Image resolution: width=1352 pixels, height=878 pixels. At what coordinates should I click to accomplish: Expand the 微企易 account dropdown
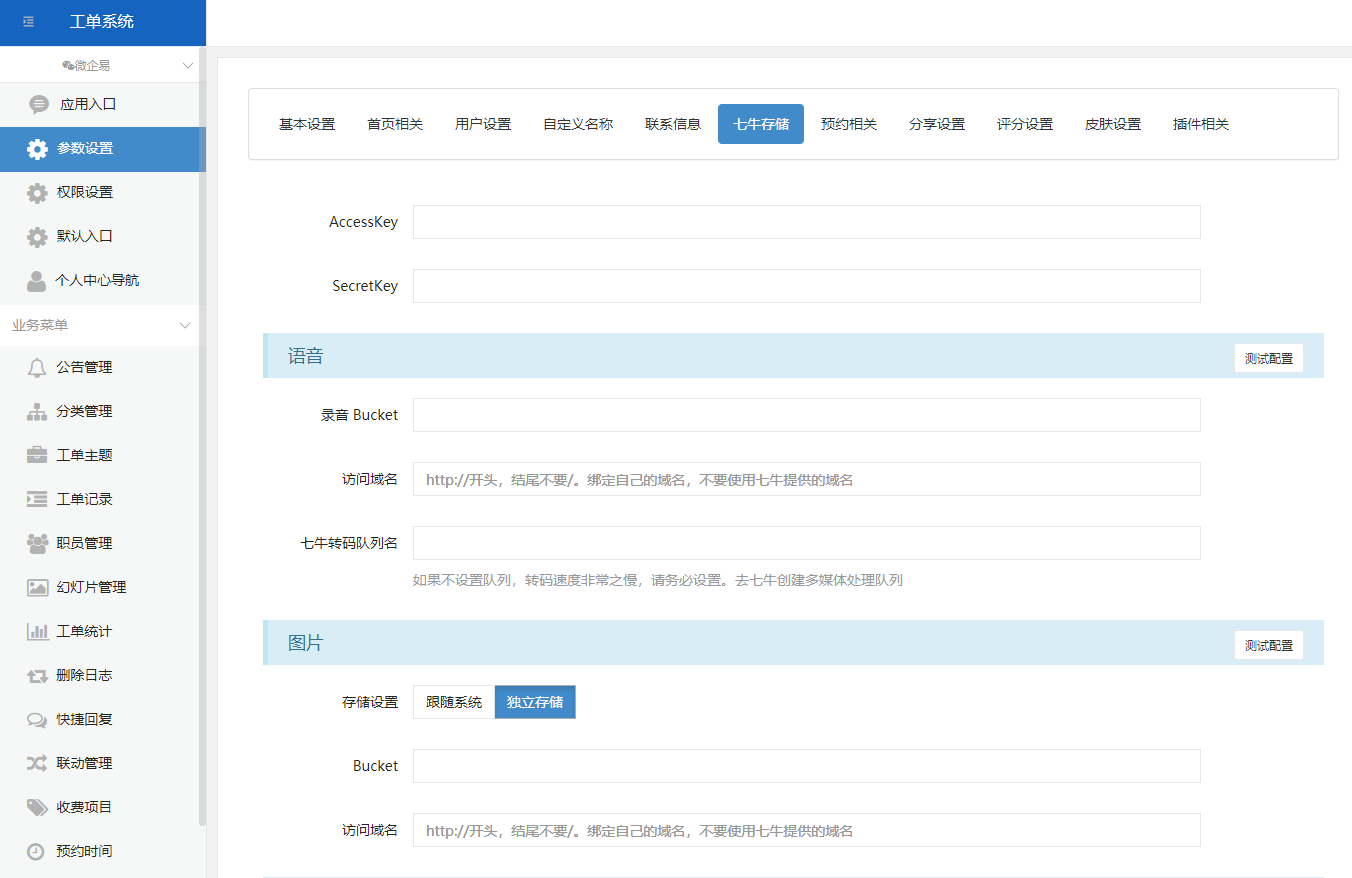187,66
